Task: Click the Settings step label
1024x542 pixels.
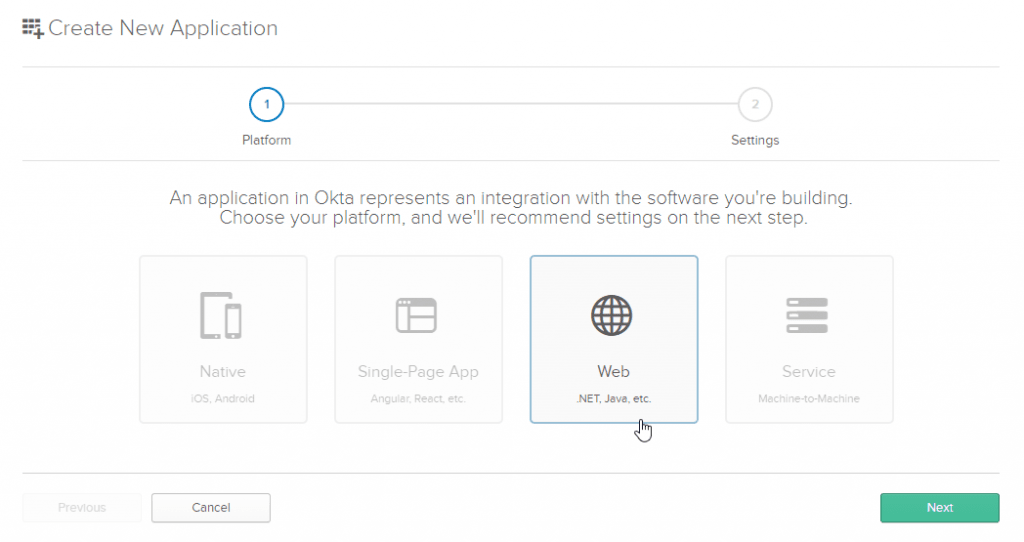Action: click(x=755, y=140)
